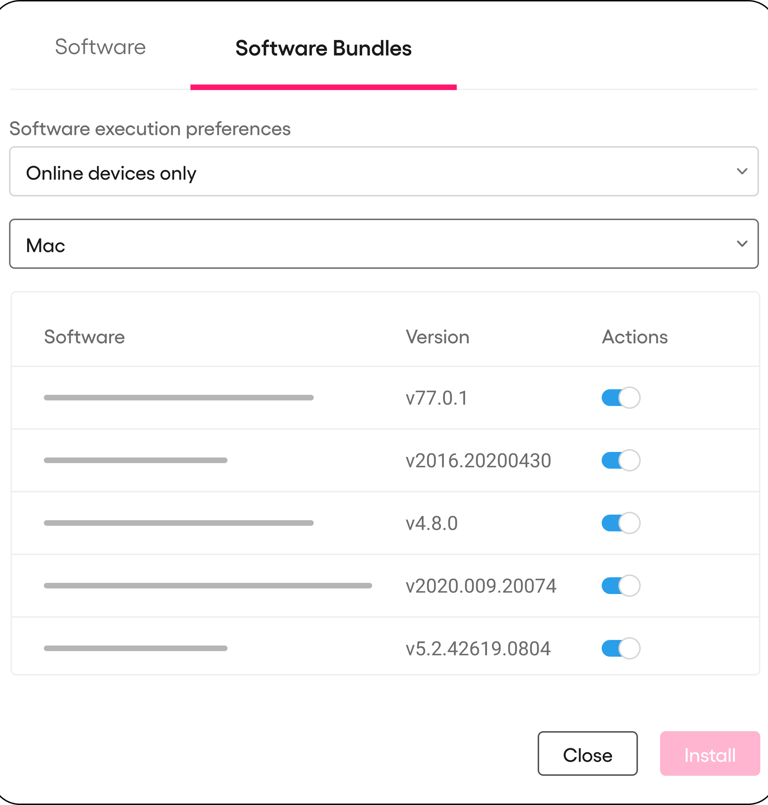The height and width of the screenshot is (805, 768).
Task: Toggle off the v77.0.1 software switch
Action: point(620,398)
